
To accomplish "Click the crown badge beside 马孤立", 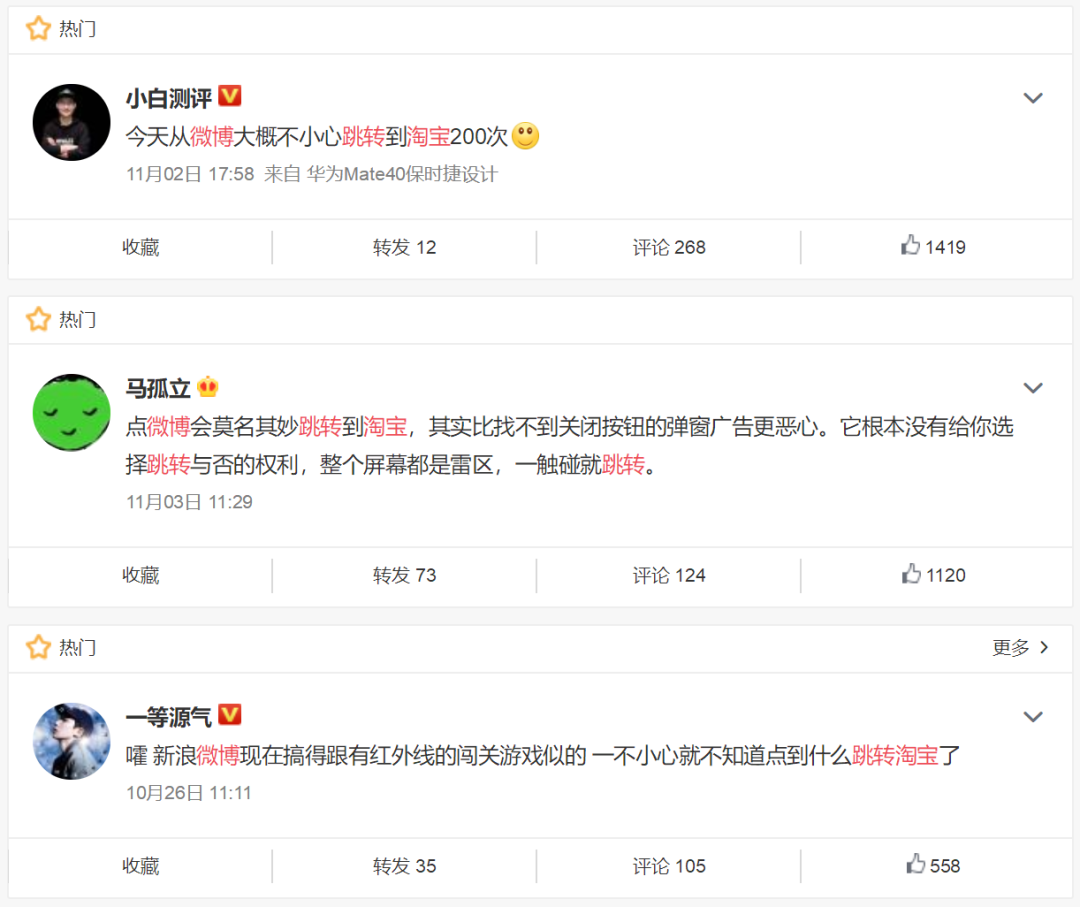I will [207, 387].
